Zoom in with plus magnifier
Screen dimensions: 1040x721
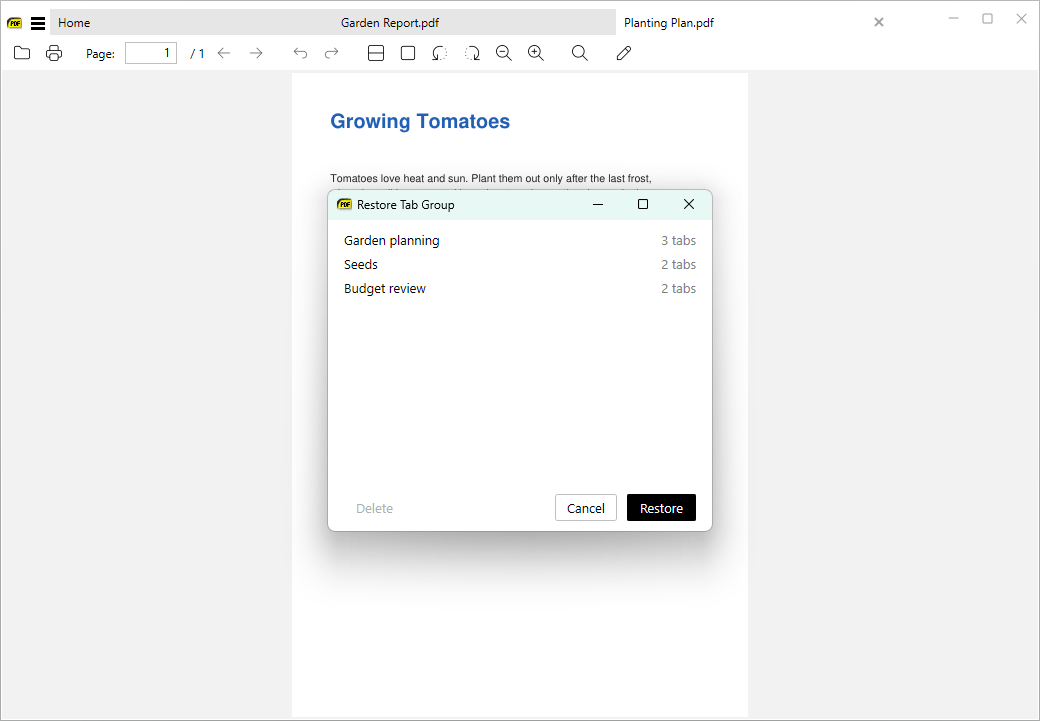click(x=536, y=53)
